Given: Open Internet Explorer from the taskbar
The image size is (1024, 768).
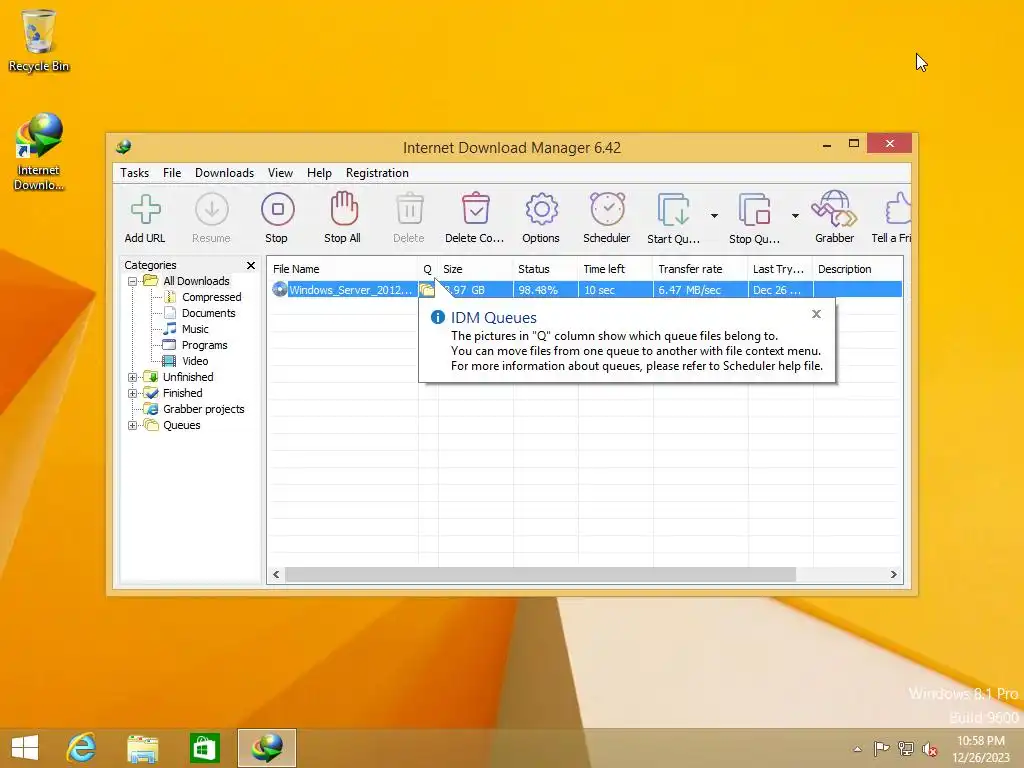Looking at the screenshot, I should pos(82,747).
